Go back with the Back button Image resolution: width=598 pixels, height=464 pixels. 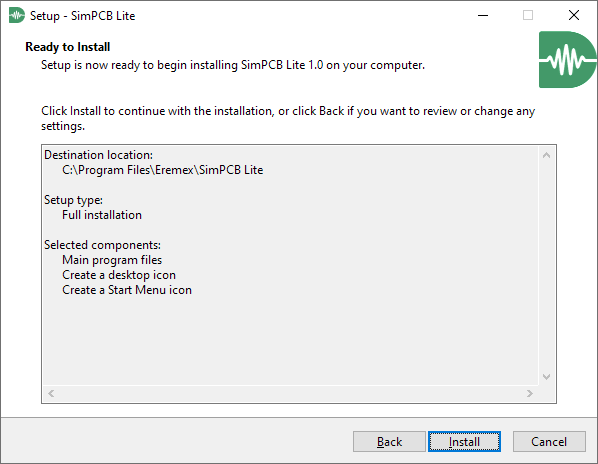point(389,442)
